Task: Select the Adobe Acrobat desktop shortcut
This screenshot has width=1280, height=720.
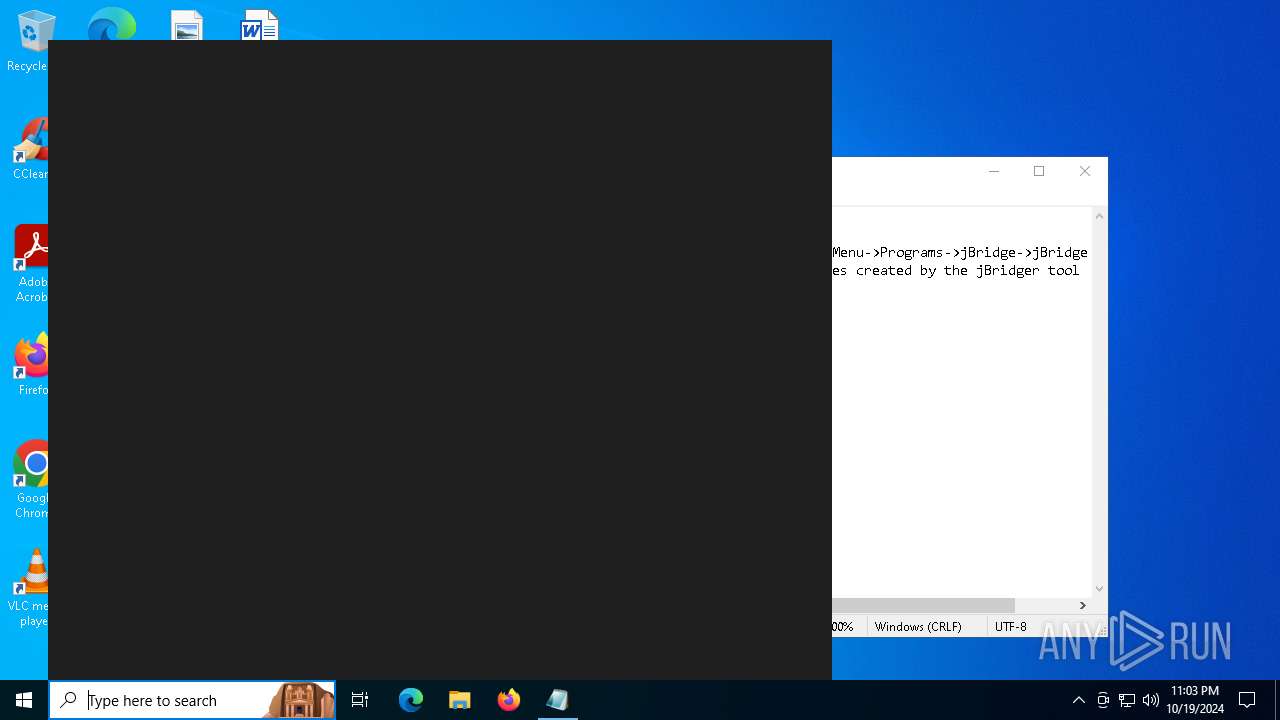Action: click(31, 264)
